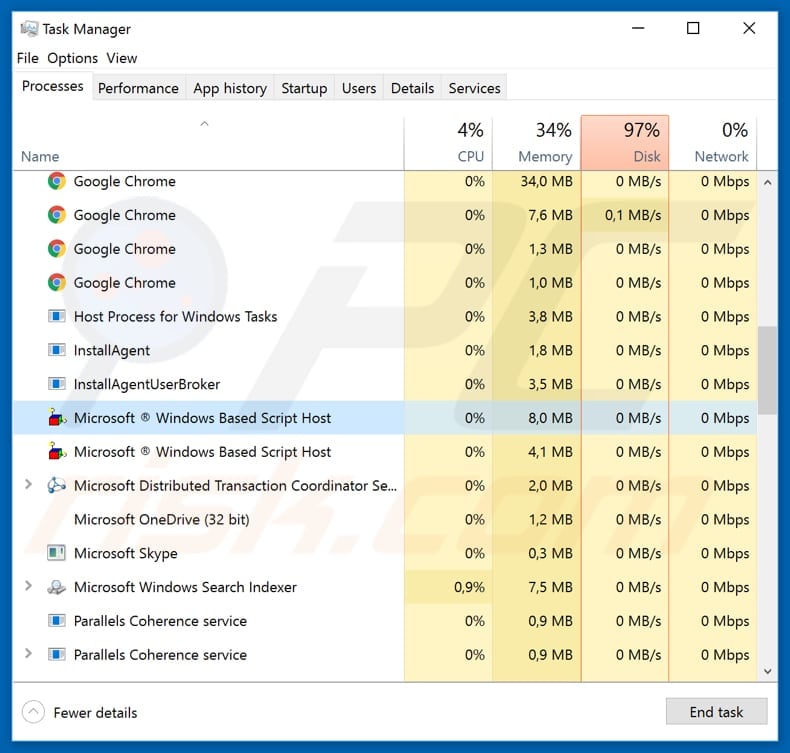The width and height of the screenshot is (790, 753).
Task: Collapse view with Fewer details arrow
Action: (33, 712)
